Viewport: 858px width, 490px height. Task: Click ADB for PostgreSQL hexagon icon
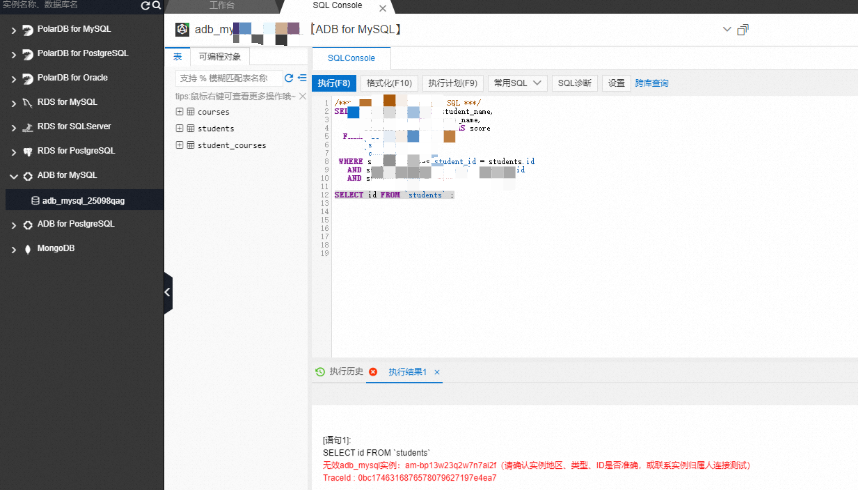(x=27, y=225)
